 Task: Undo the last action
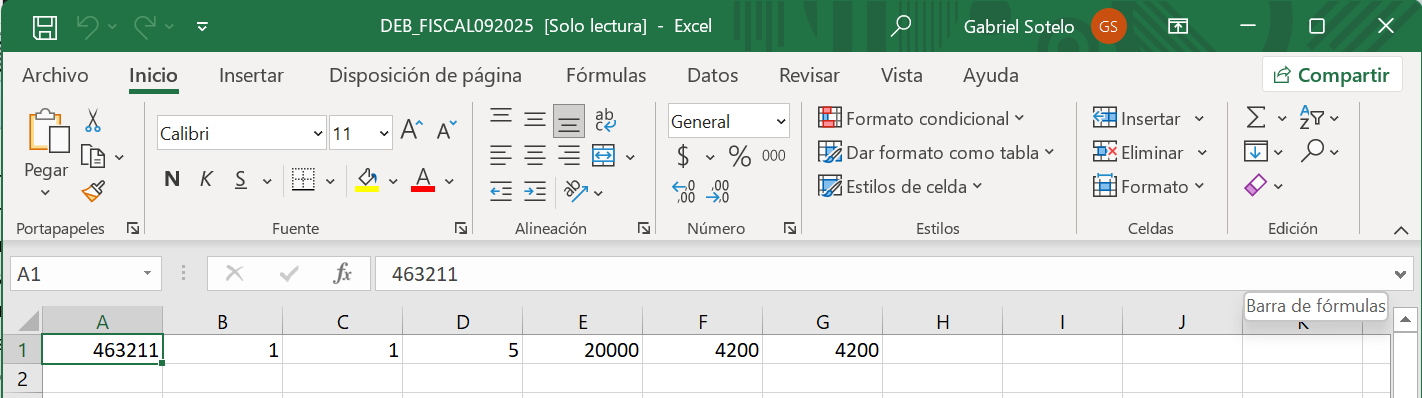click(89, 27)
